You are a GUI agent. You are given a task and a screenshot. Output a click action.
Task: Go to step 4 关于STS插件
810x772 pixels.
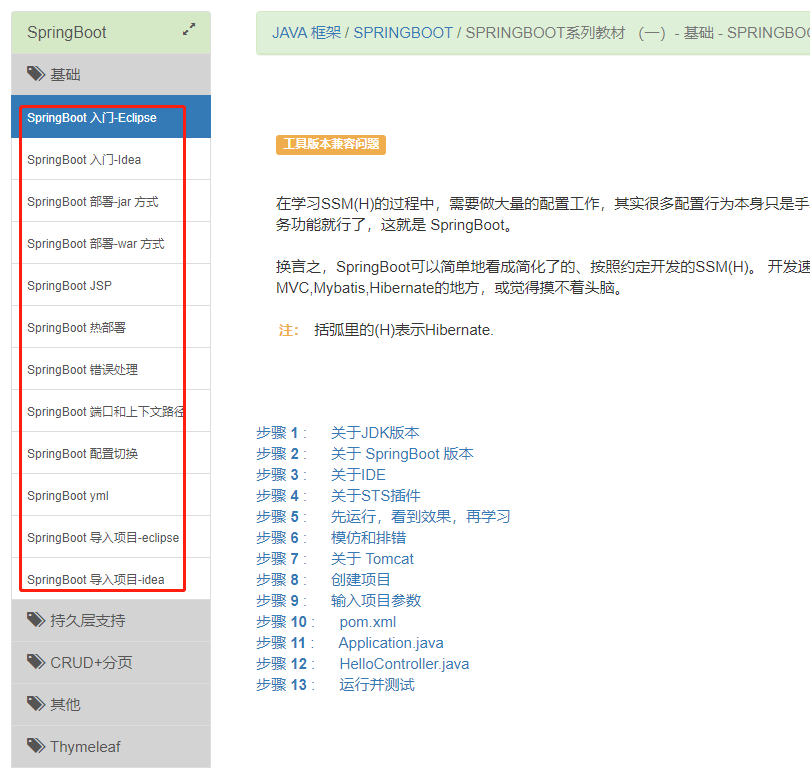(375, 496)
